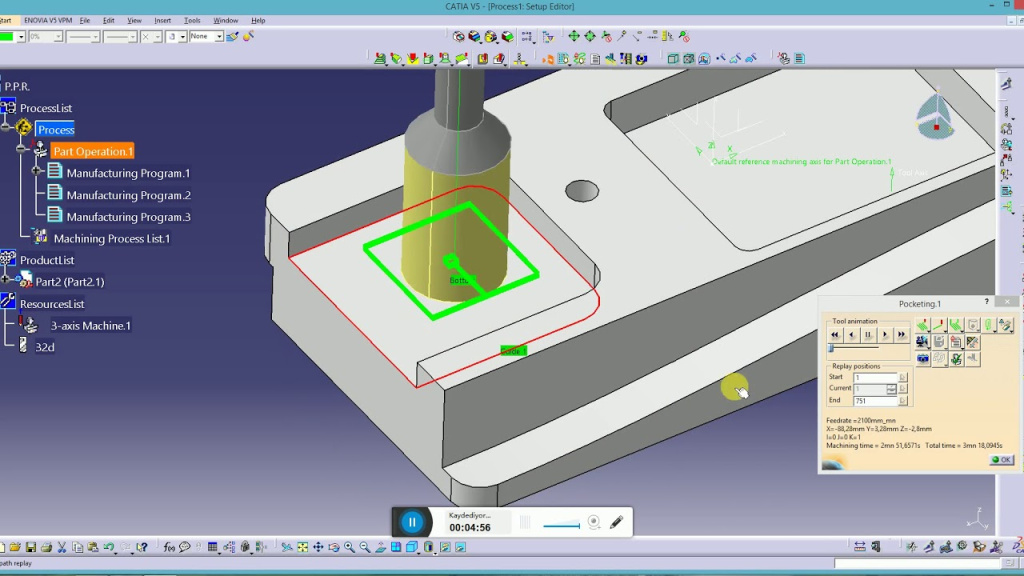Image resolution: width=1024 pixels, height=576 pixels.
Task: Click the Save icon in bottom toolbar
Action: pos(31,547)
